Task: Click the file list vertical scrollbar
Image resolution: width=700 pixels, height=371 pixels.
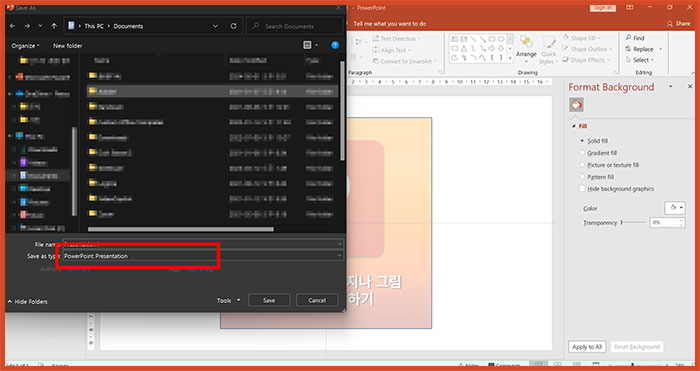Action: click(342, 110)
